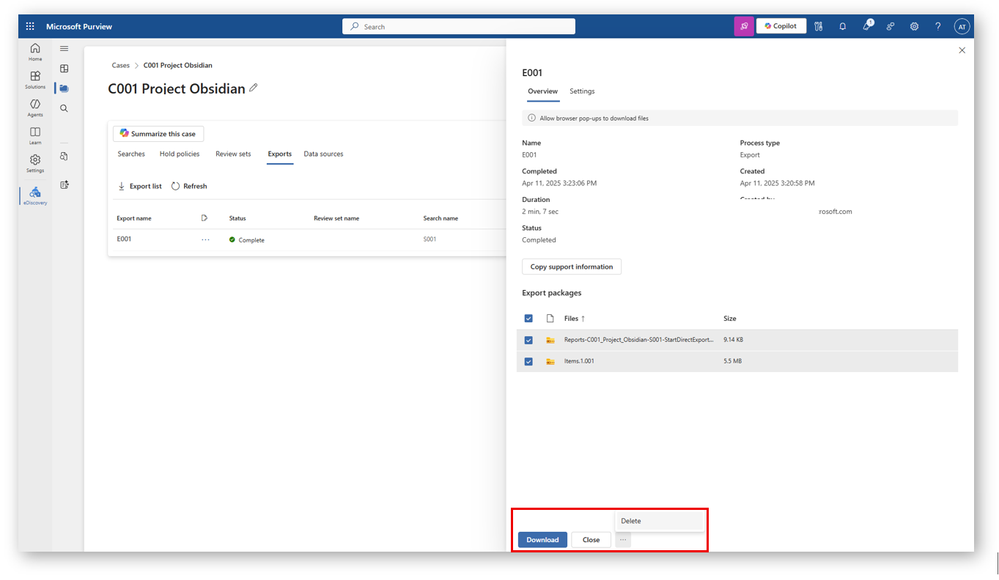Open the Settings tab in E001 panel
999x580 pixels.
[x=582, y=91]
